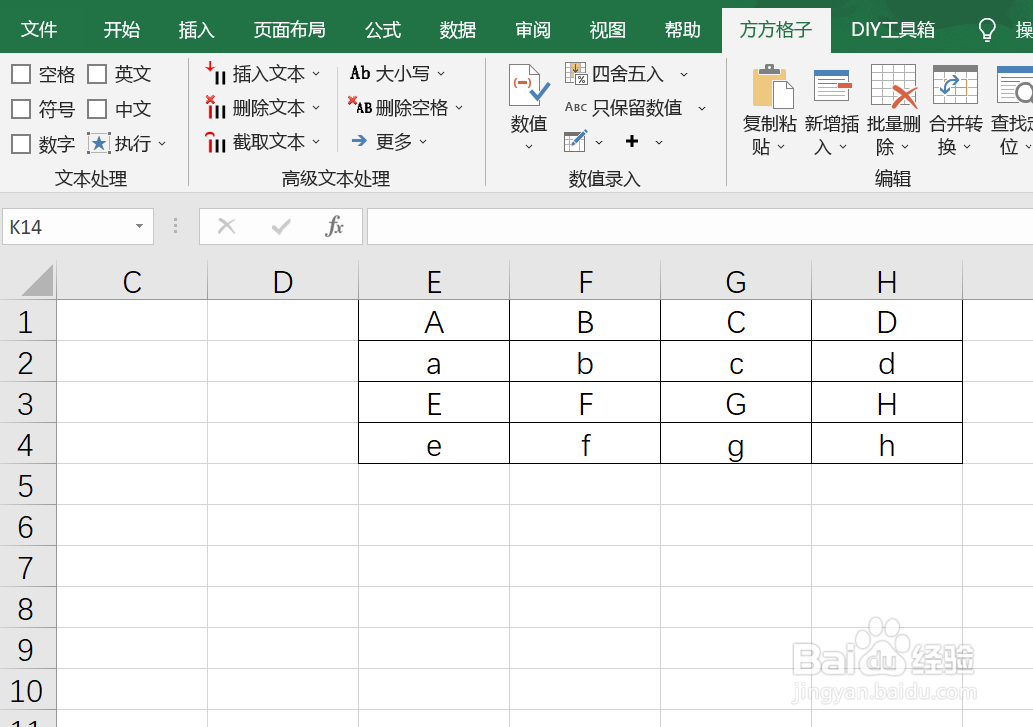This screenshot has width=1033, height=727.
Task: Select row 7 header
Action: coord(28,566)
